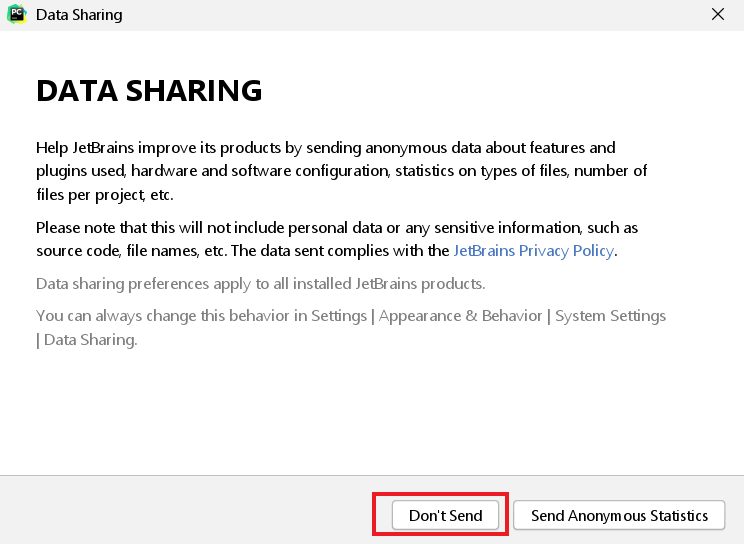Click the text 'Data sharing preferences apply to all installed JetBrains products.'
Image resolution: width=744 pixels, height=544 pixels.
click(260, 284)
